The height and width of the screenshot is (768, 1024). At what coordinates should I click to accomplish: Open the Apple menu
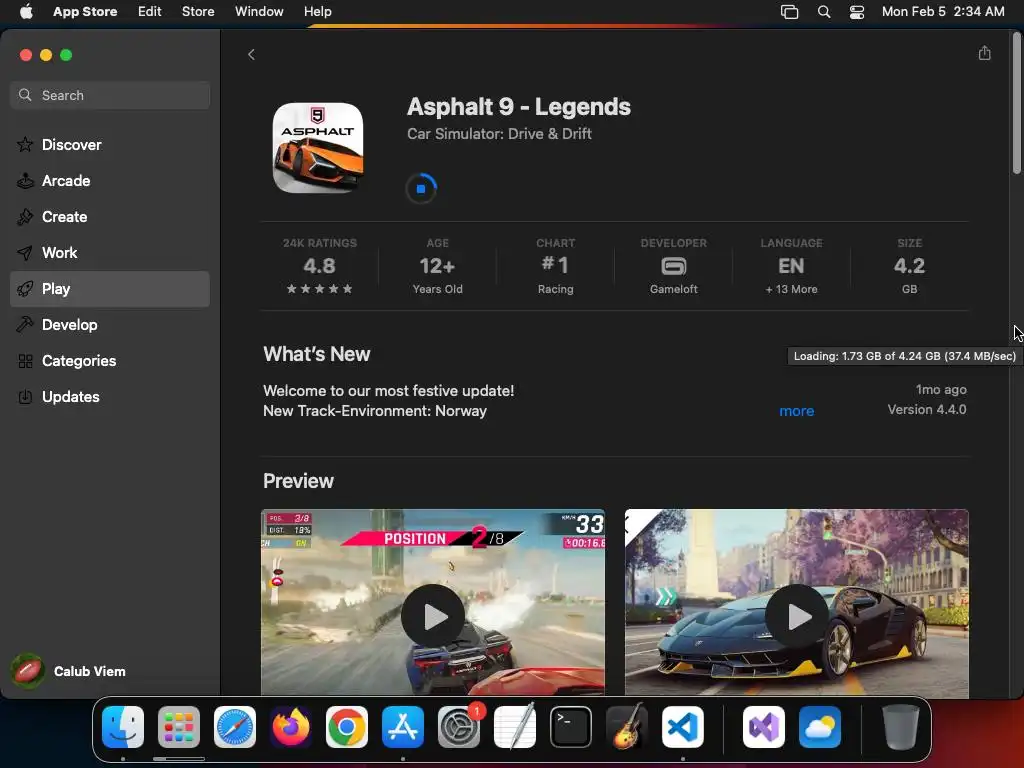pyautogui.click(x=26, y=11)
